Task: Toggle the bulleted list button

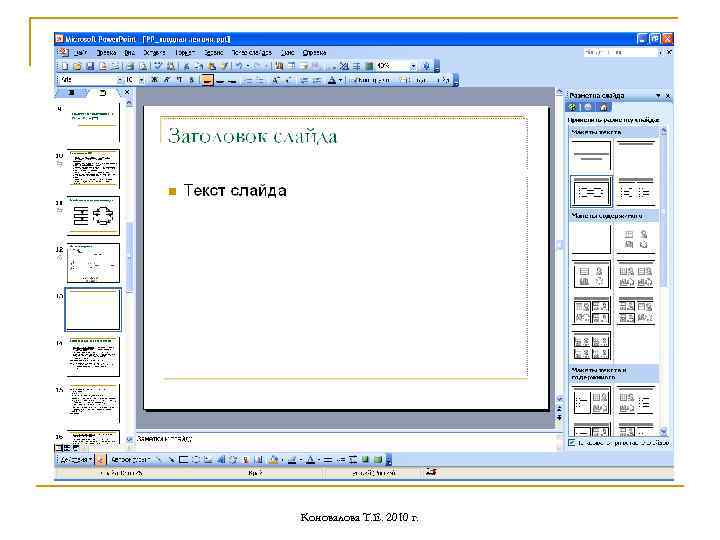Action: (260, 80)
